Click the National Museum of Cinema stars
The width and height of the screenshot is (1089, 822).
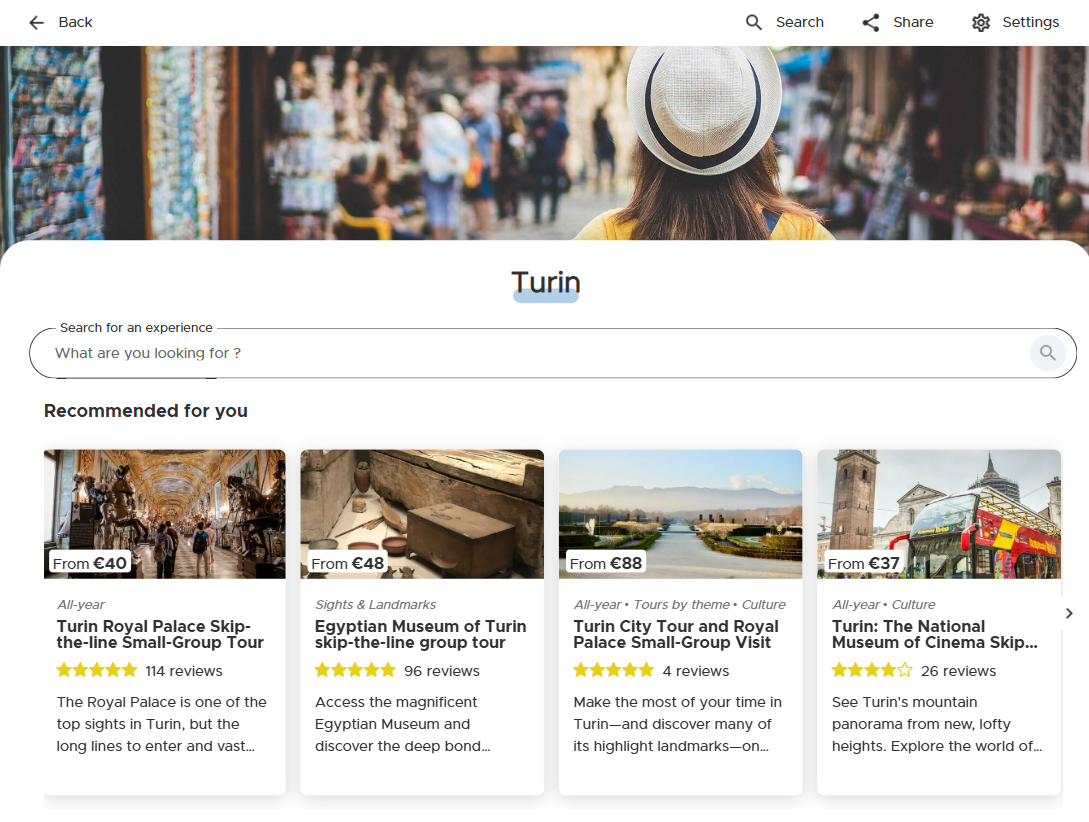(x=872, y=670)
